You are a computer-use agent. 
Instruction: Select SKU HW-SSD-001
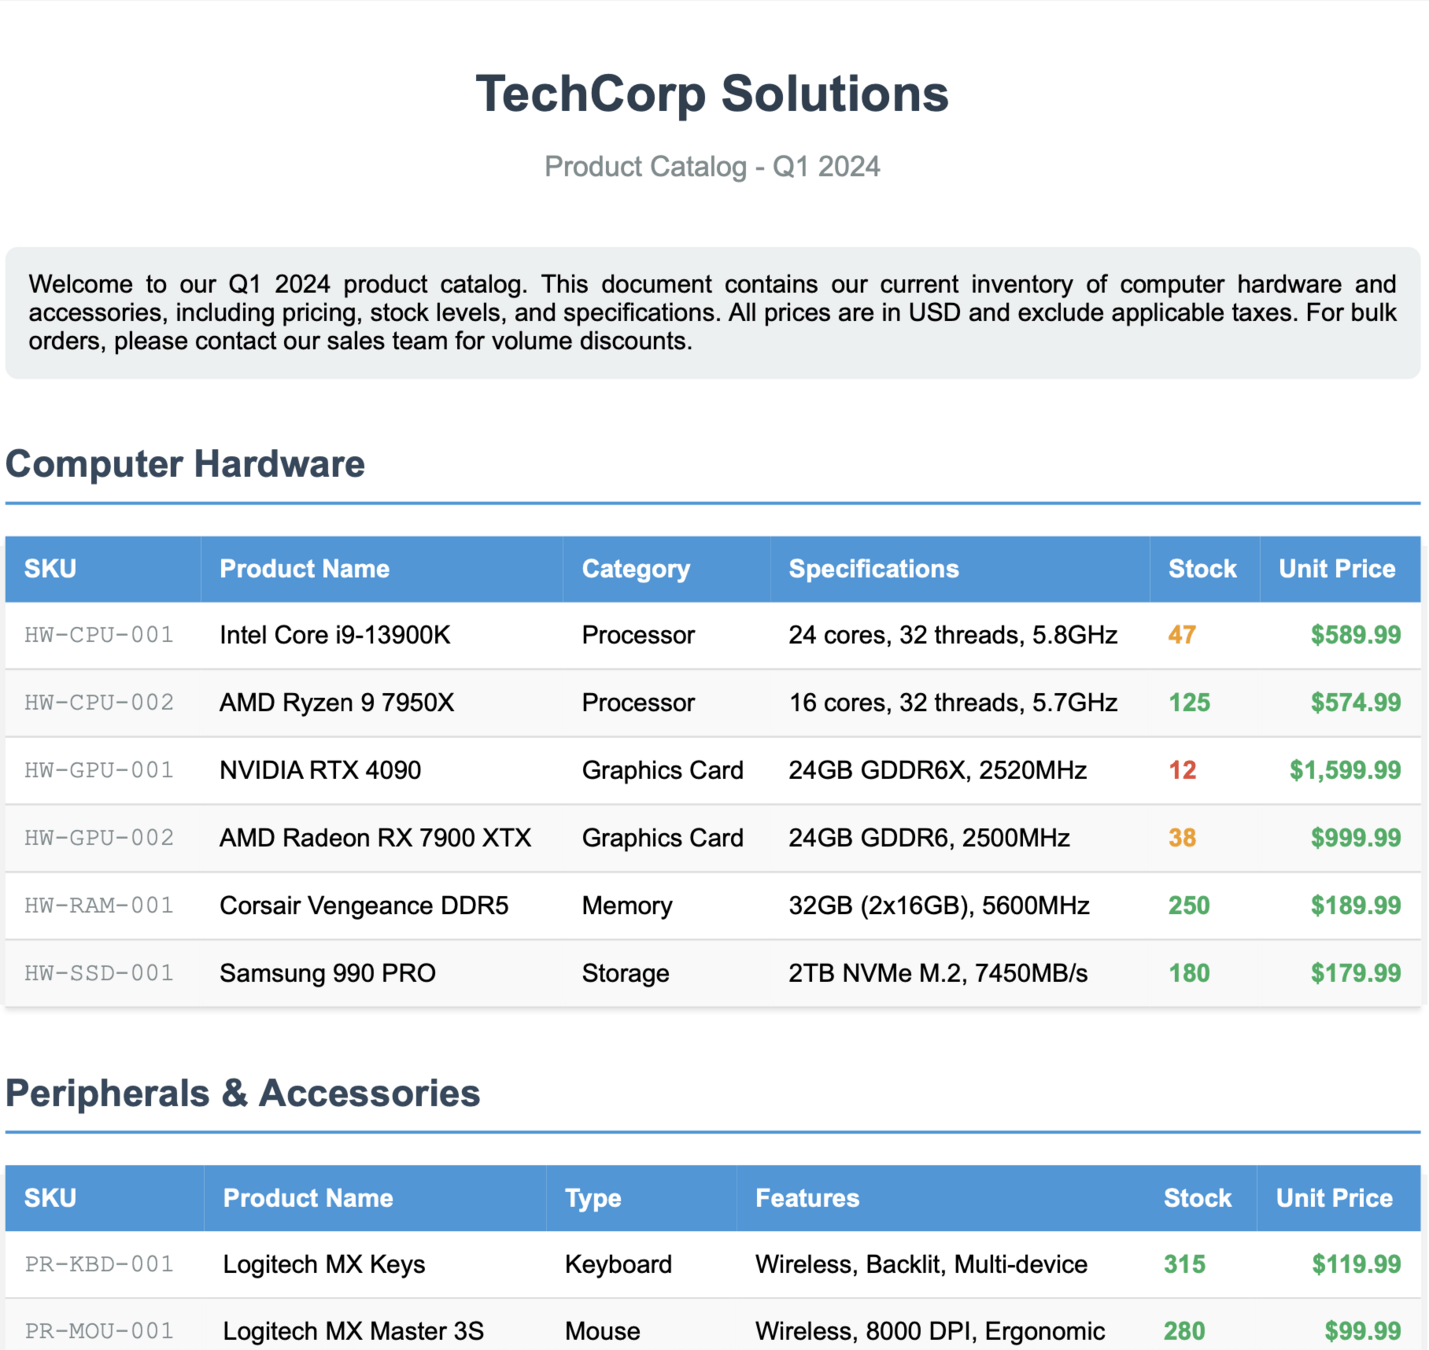pyautogui.click(x=99, y=973)
